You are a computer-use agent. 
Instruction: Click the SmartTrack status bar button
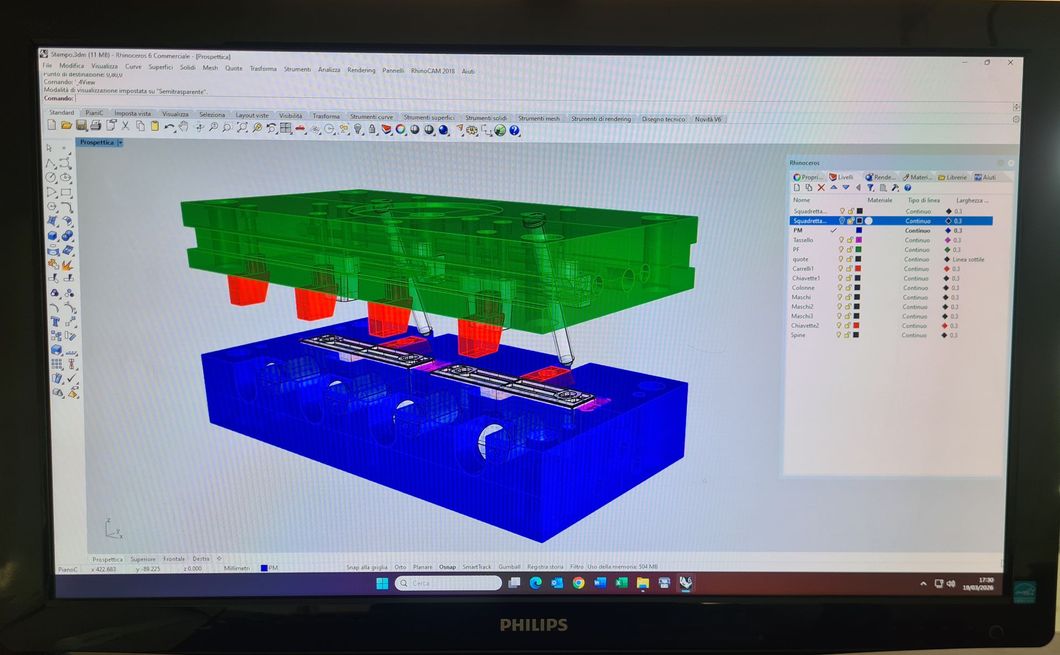click(x=477, y=566)
